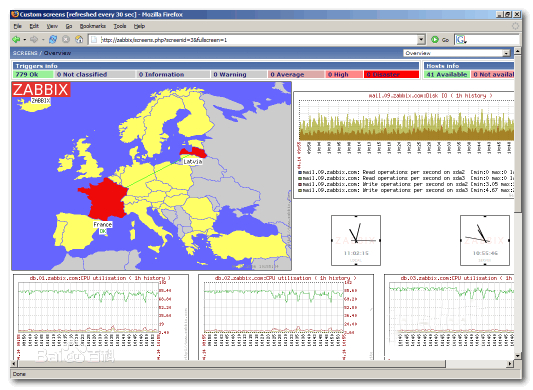The height and width of the screenshot is (390, 533).
Task: Open the Tools menu
Action: [x=120, y=26]
